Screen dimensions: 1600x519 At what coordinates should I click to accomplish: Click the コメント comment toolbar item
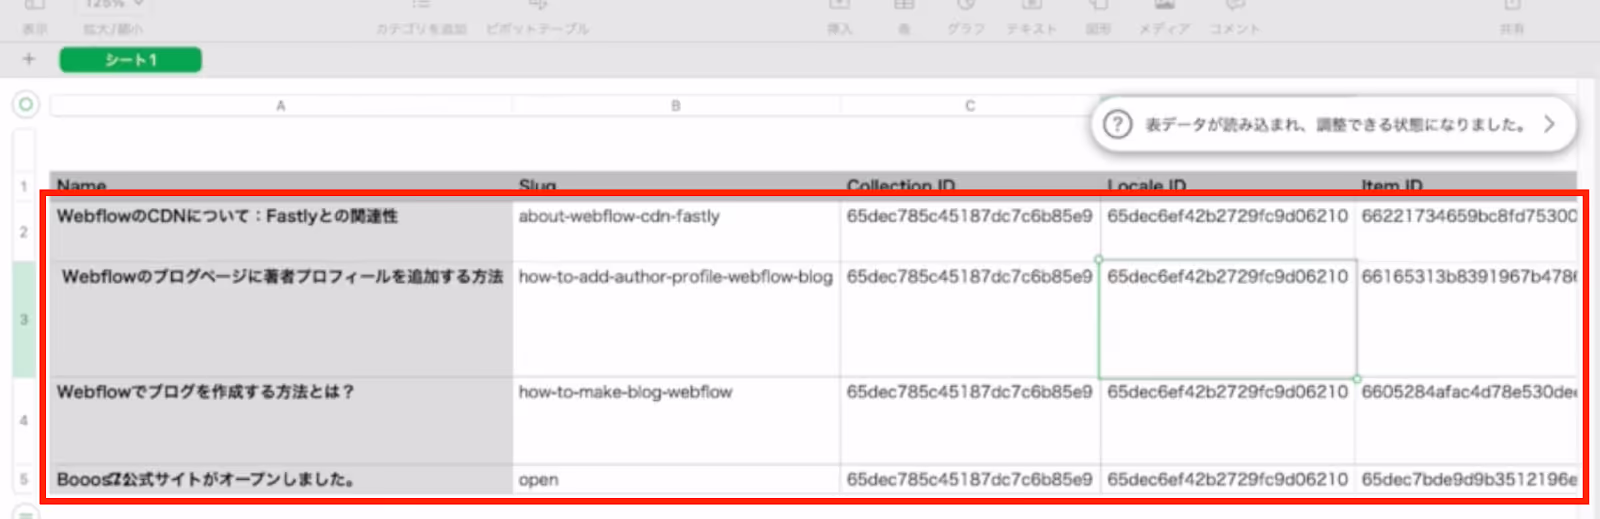[1235, 18]
